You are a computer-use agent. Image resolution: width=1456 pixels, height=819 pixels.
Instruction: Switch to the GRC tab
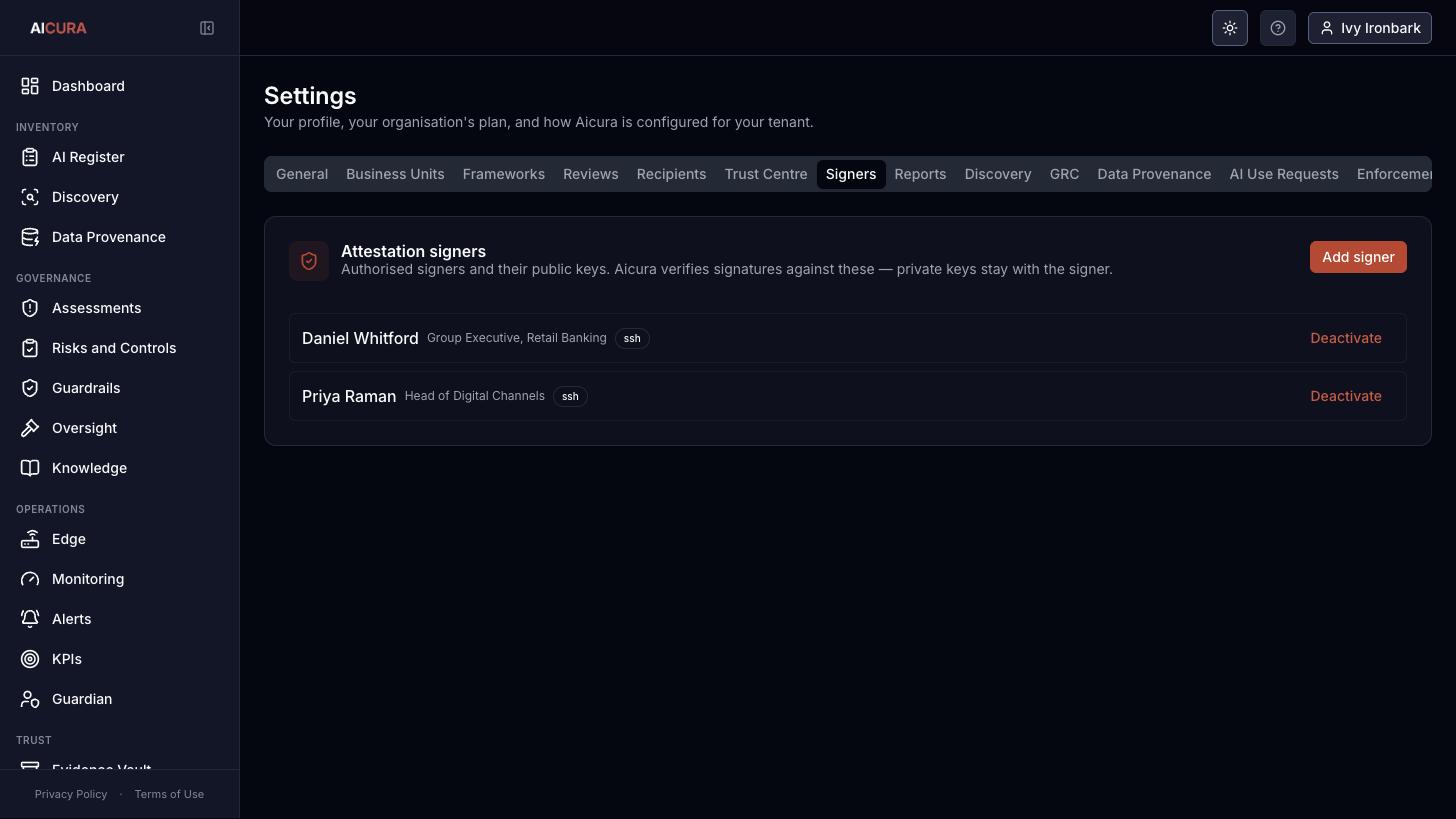pos(1064,174)
